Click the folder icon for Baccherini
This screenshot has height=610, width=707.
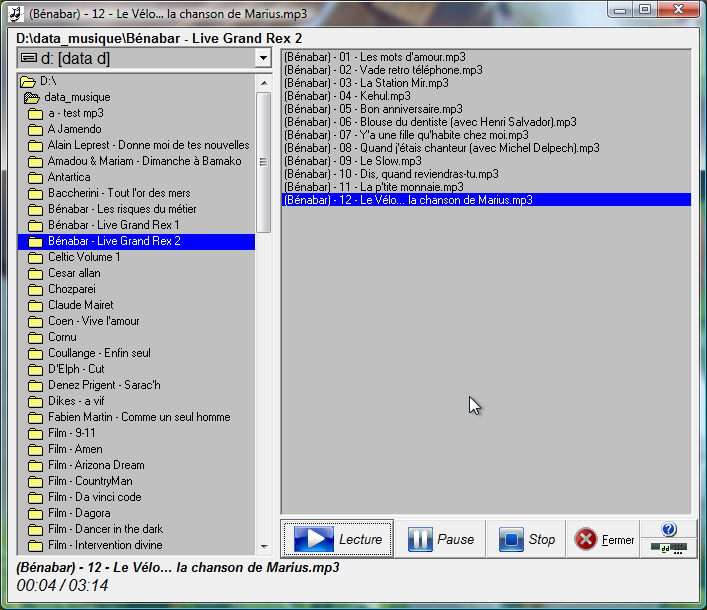pos(35,194)
